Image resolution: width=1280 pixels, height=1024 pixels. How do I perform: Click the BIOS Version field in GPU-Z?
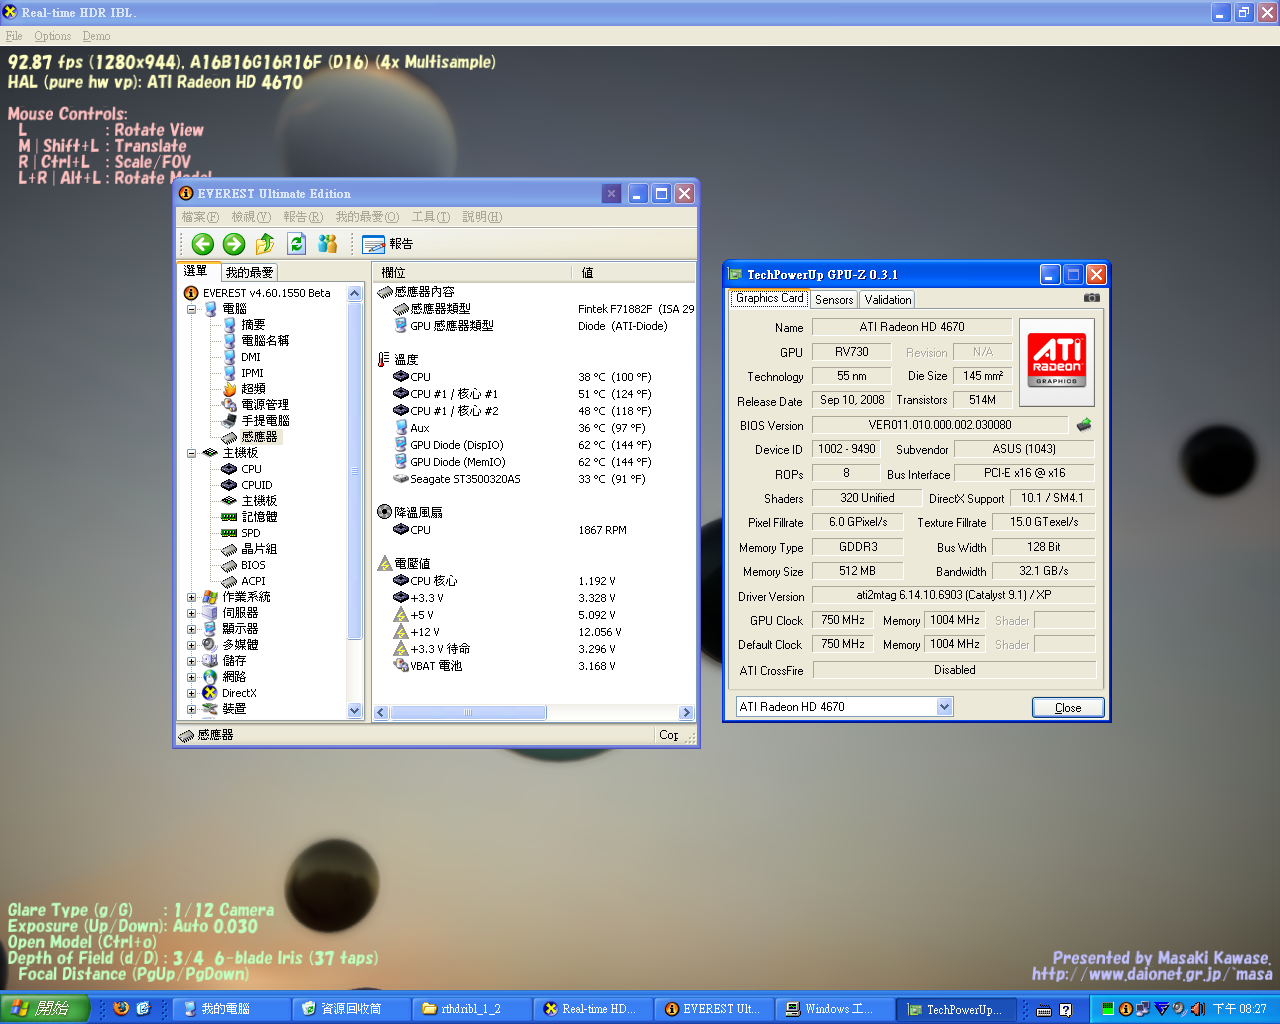tap(940, 425)
